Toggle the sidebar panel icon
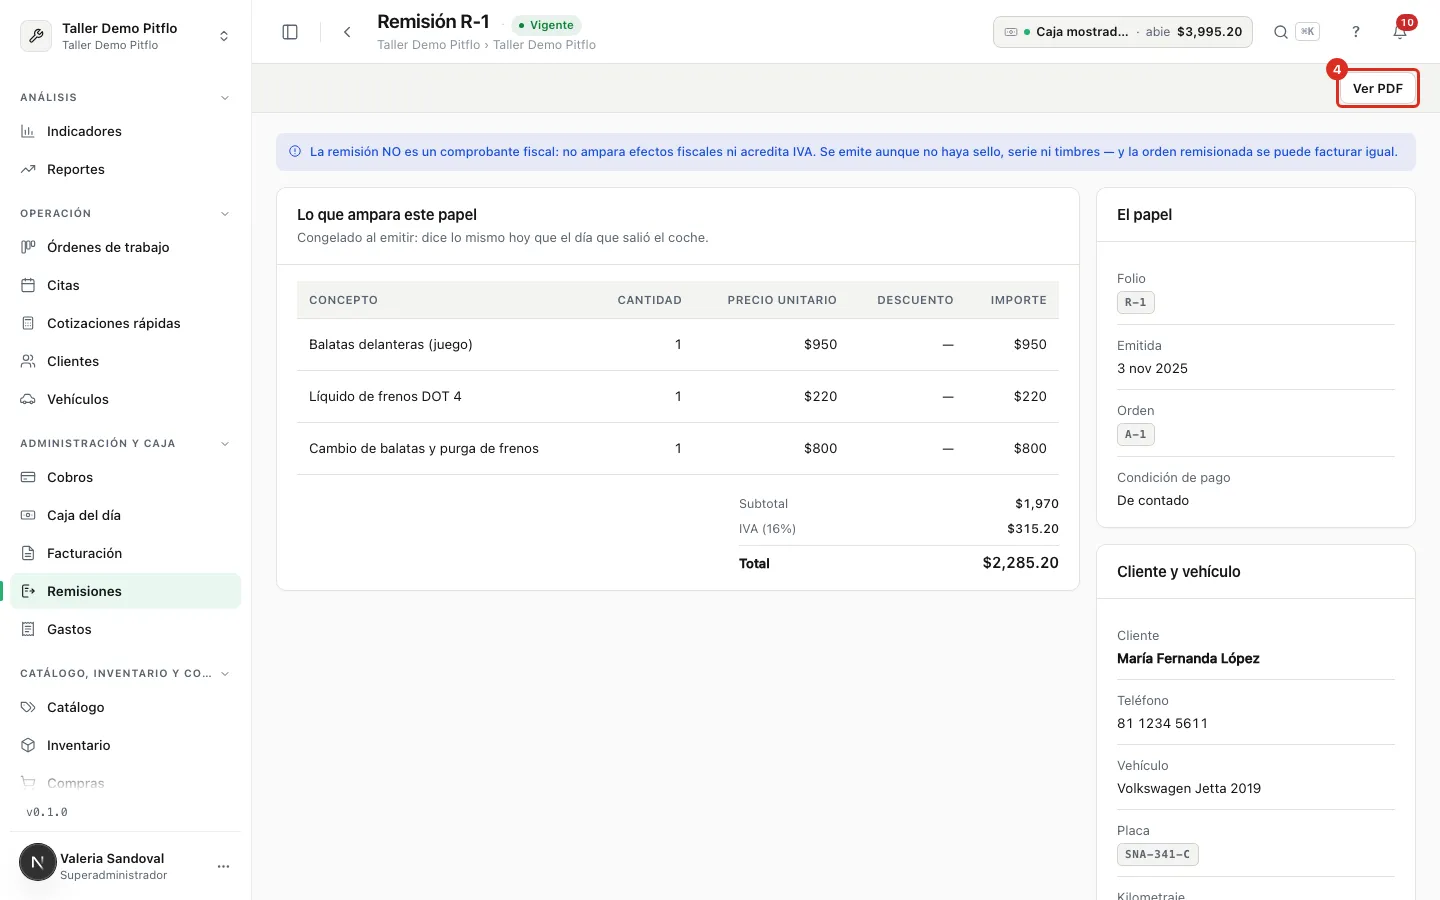1440x900 pixels. coord(290,32)
